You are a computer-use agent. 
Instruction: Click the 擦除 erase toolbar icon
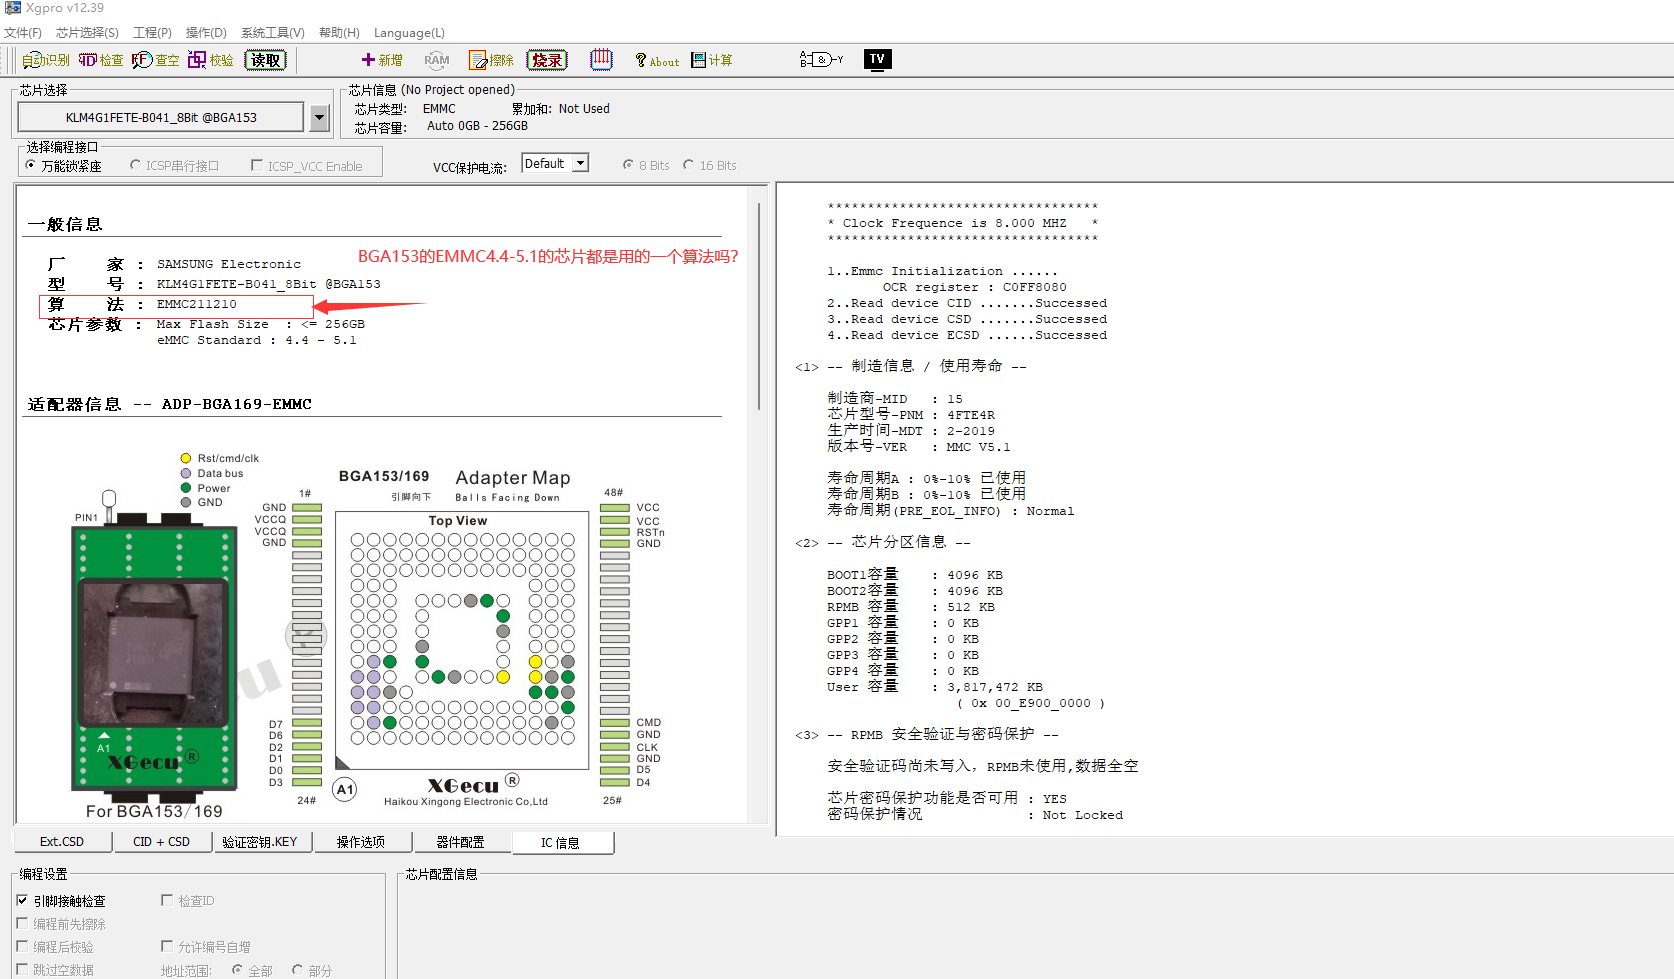[x=491, y=60]
